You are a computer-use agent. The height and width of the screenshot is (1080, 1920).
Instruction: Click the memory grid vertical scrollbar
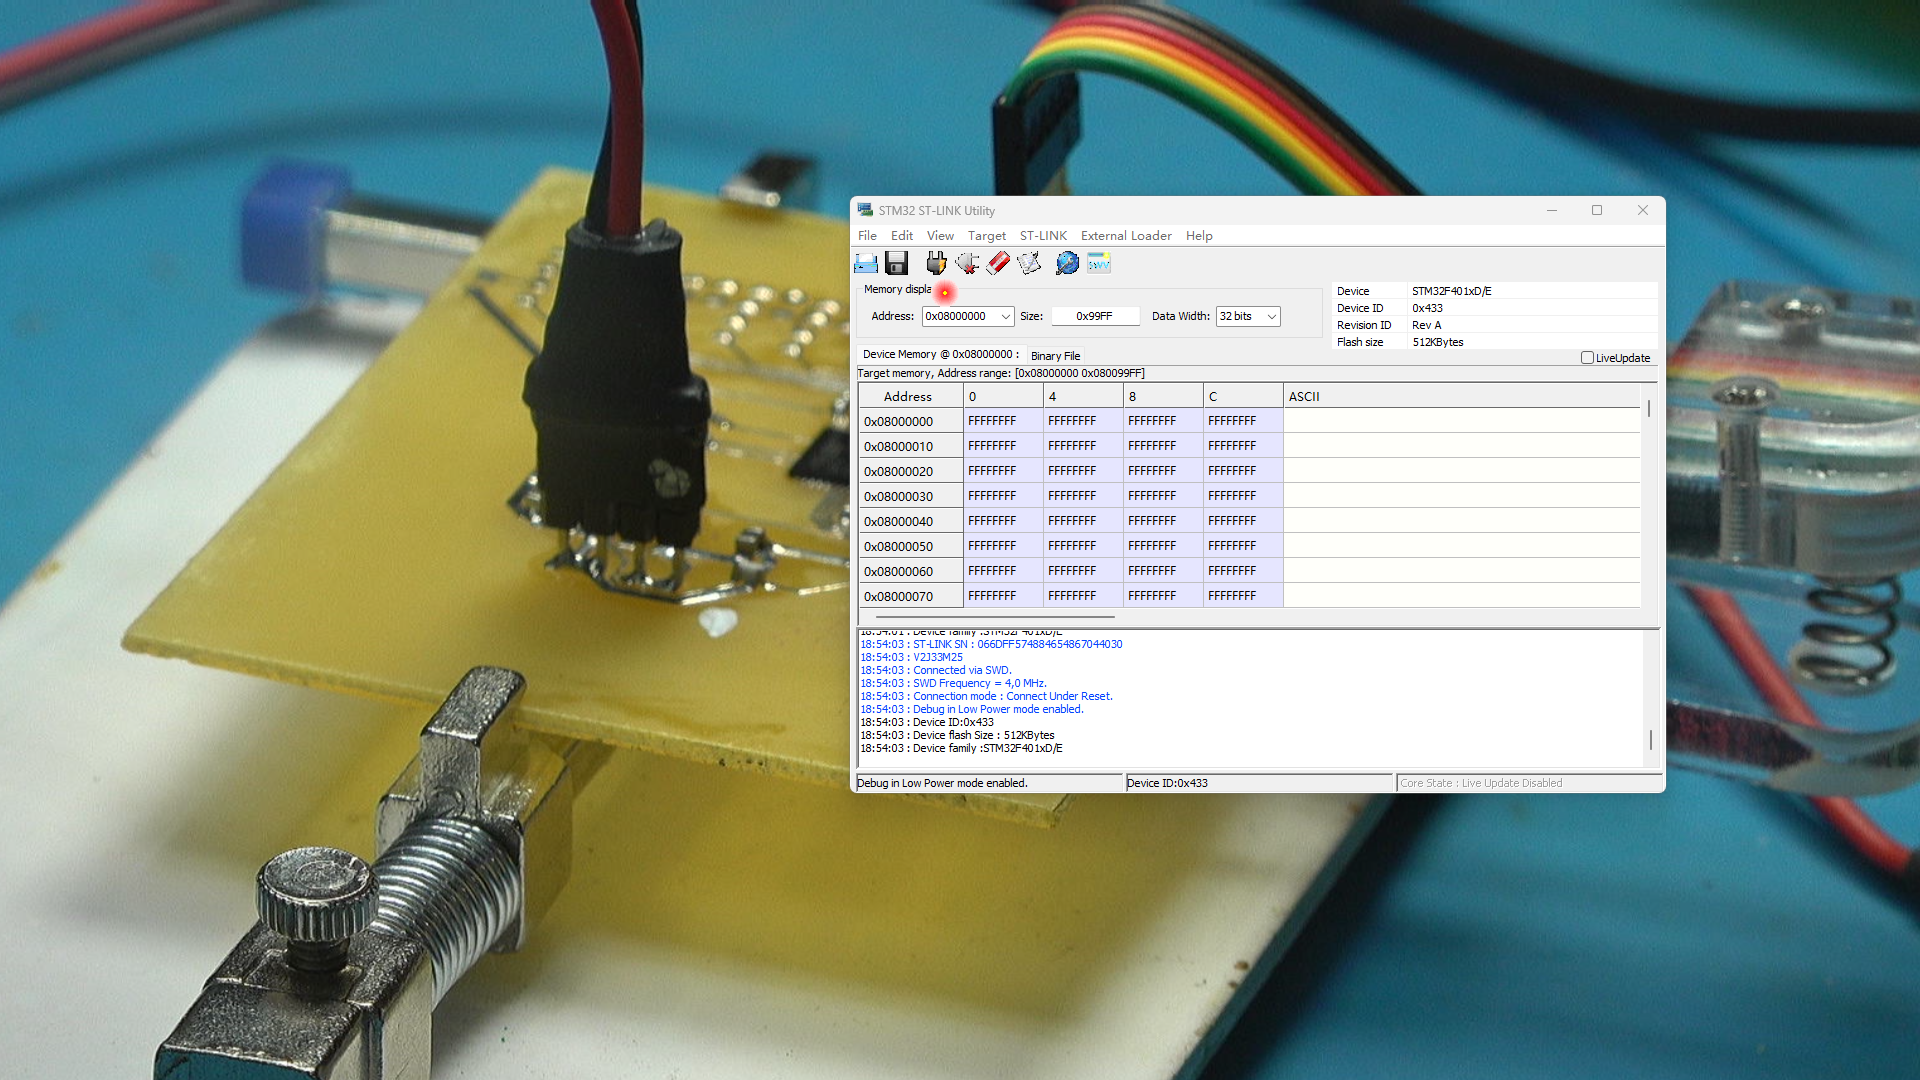point(1648,410)
